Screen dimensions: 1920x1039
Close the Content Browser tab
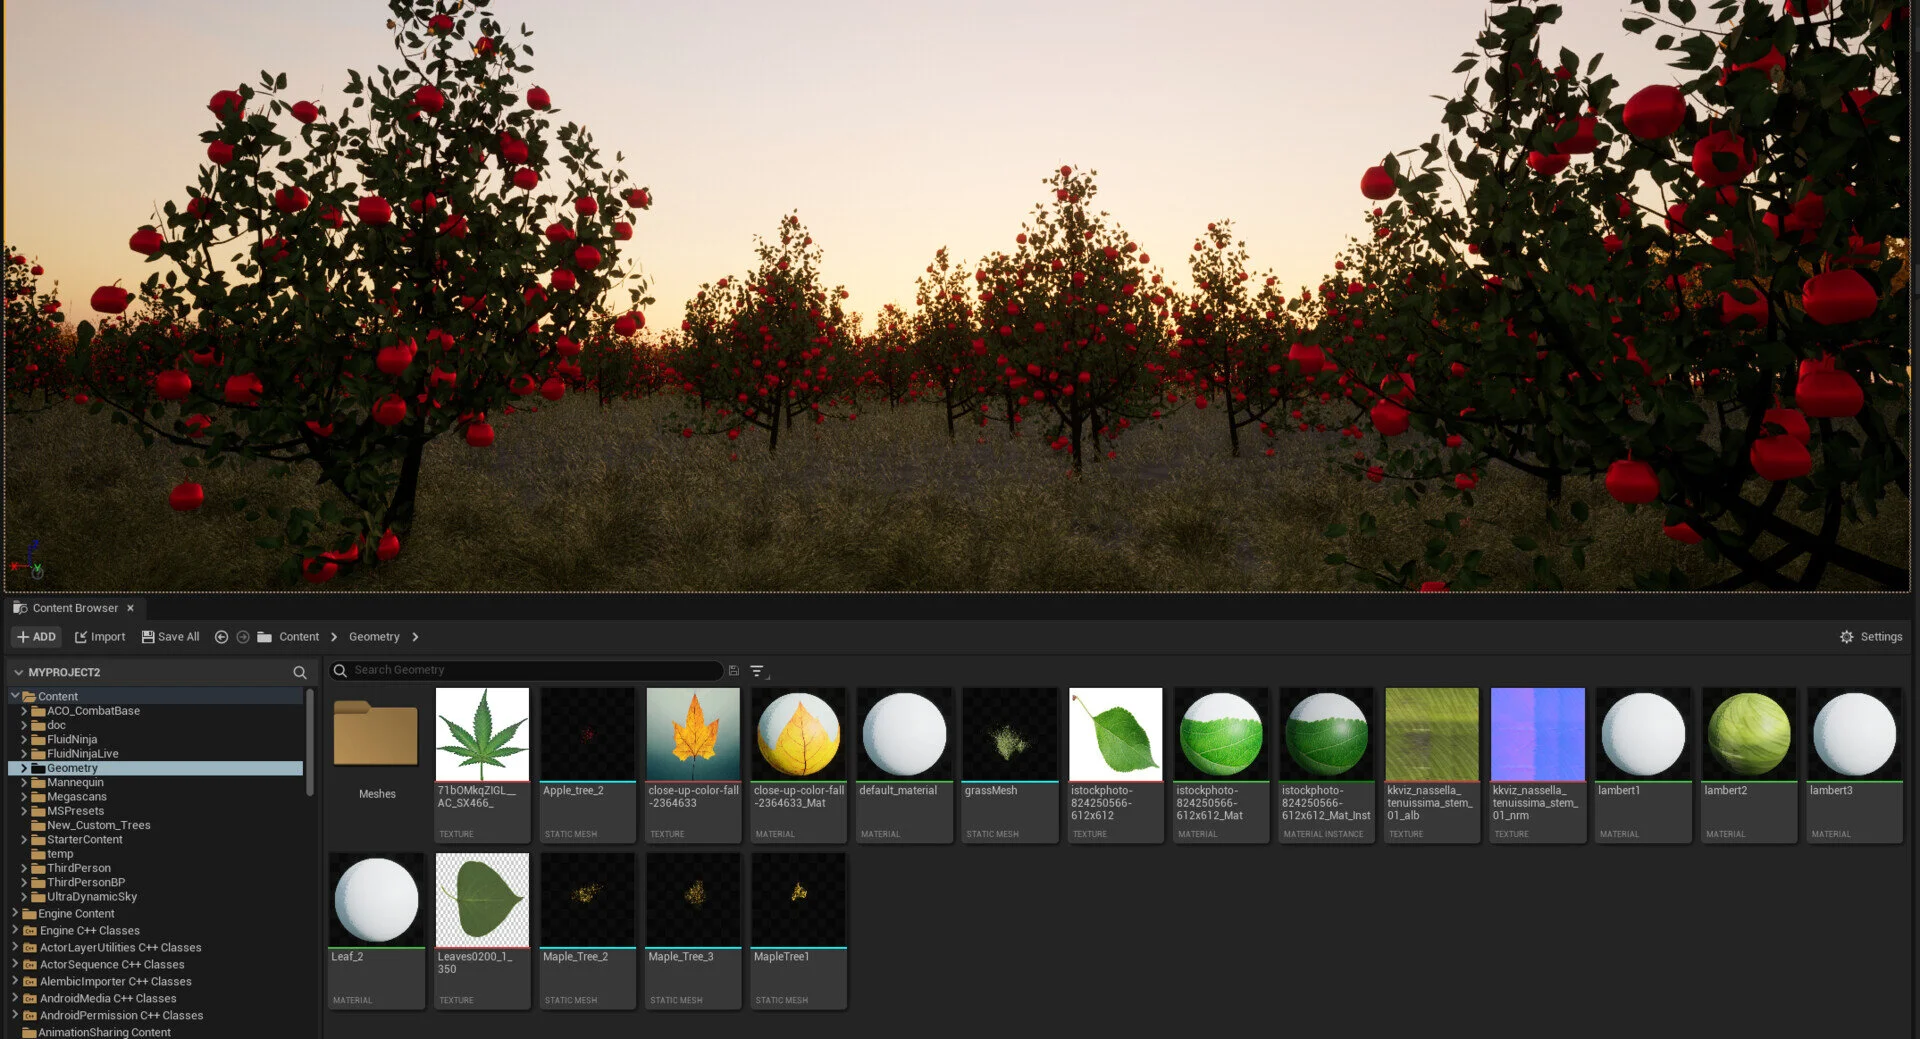pos(130,608)
